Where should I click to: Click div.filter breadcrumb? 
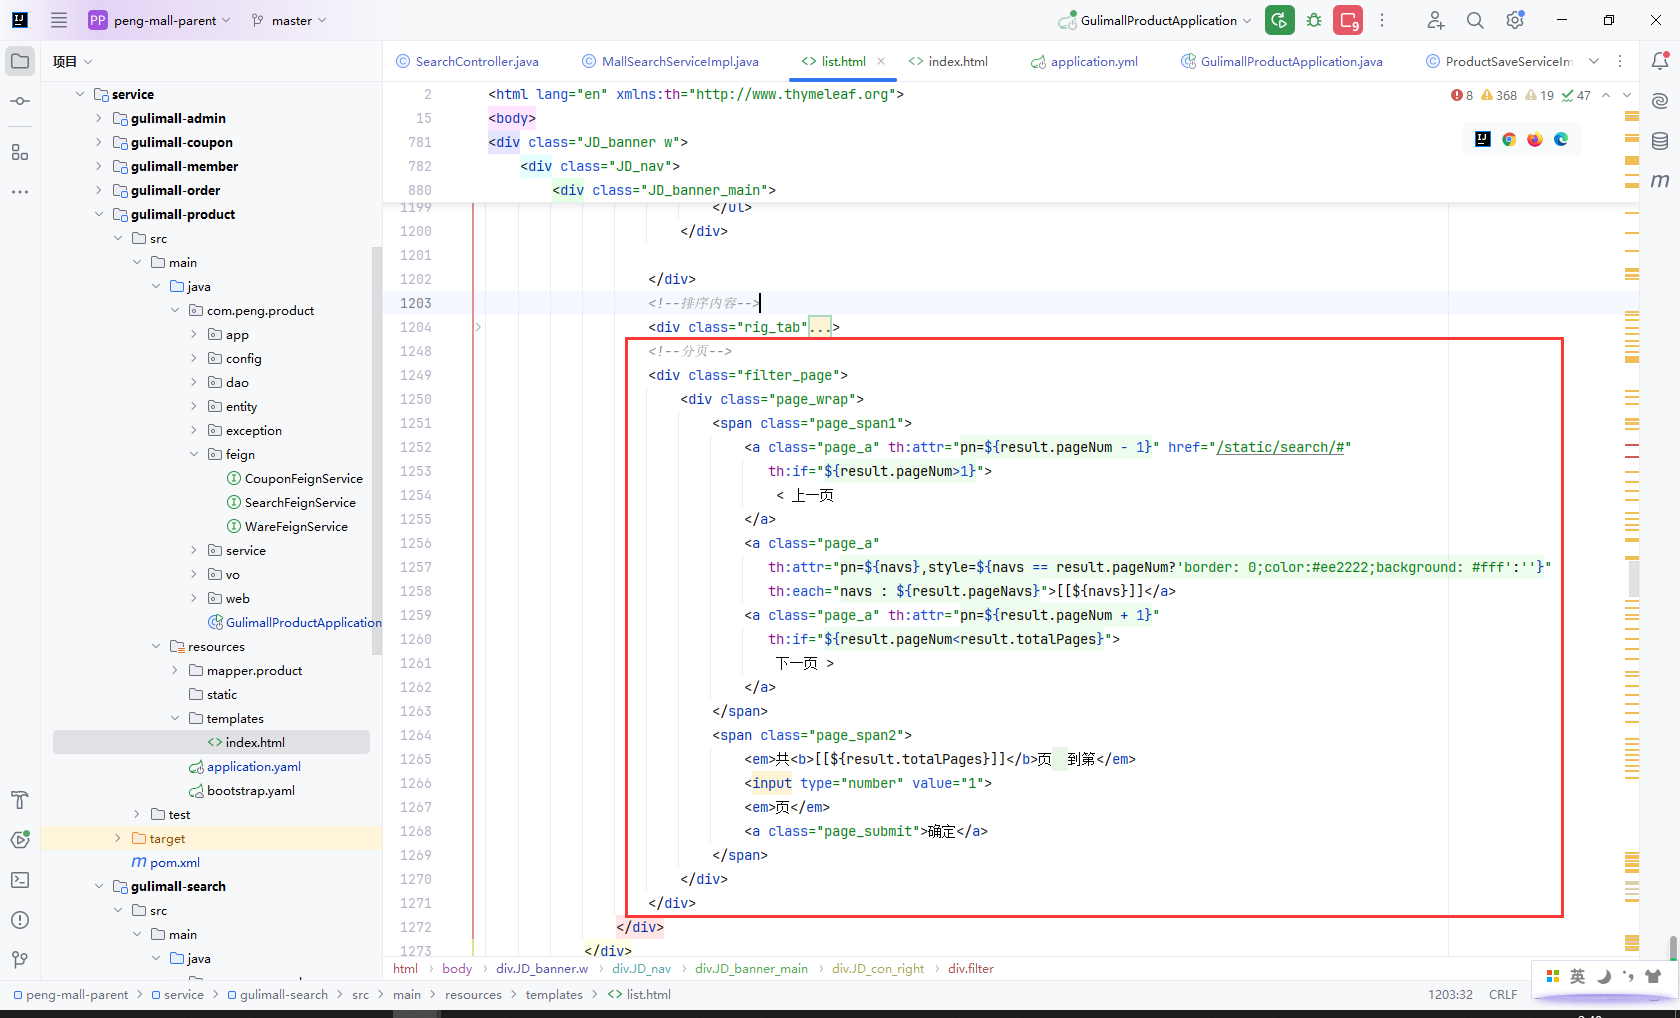(970, 968)
